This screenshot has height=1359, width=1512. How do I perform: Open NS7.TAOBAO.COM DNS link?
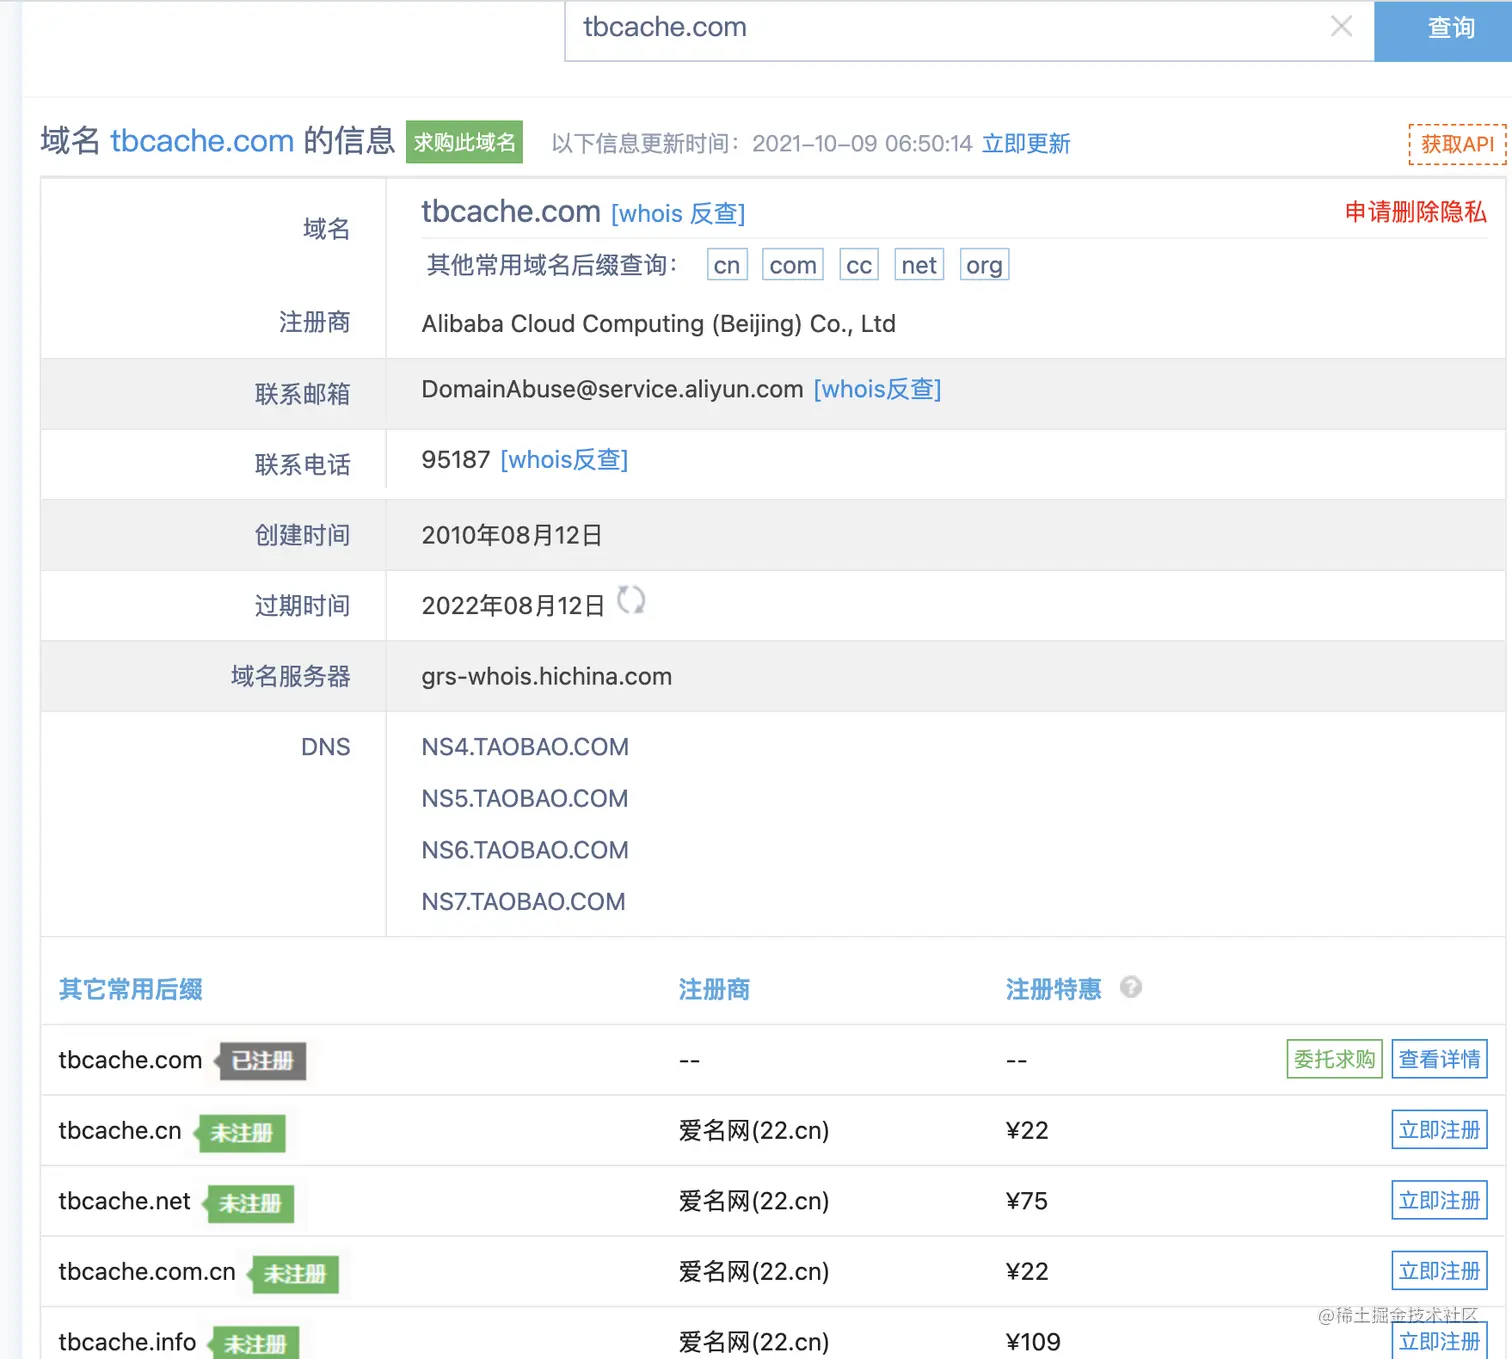coord(523,902)
